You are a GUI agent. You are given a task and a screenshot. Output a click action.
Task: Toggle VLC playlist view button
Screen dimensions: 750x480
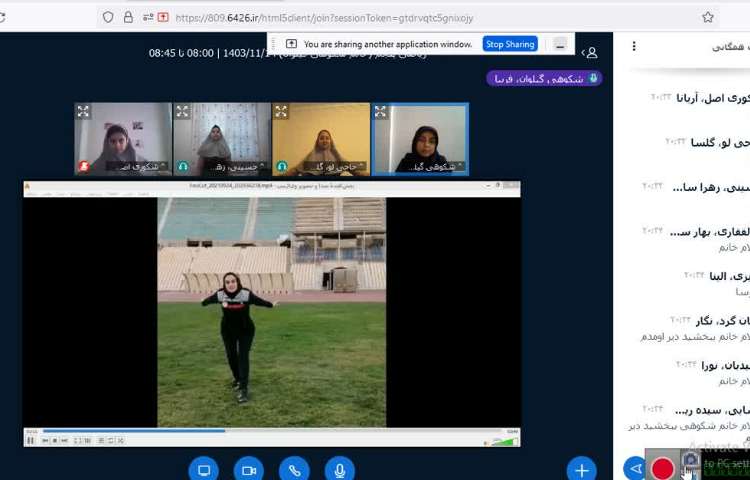coord(101,440)
